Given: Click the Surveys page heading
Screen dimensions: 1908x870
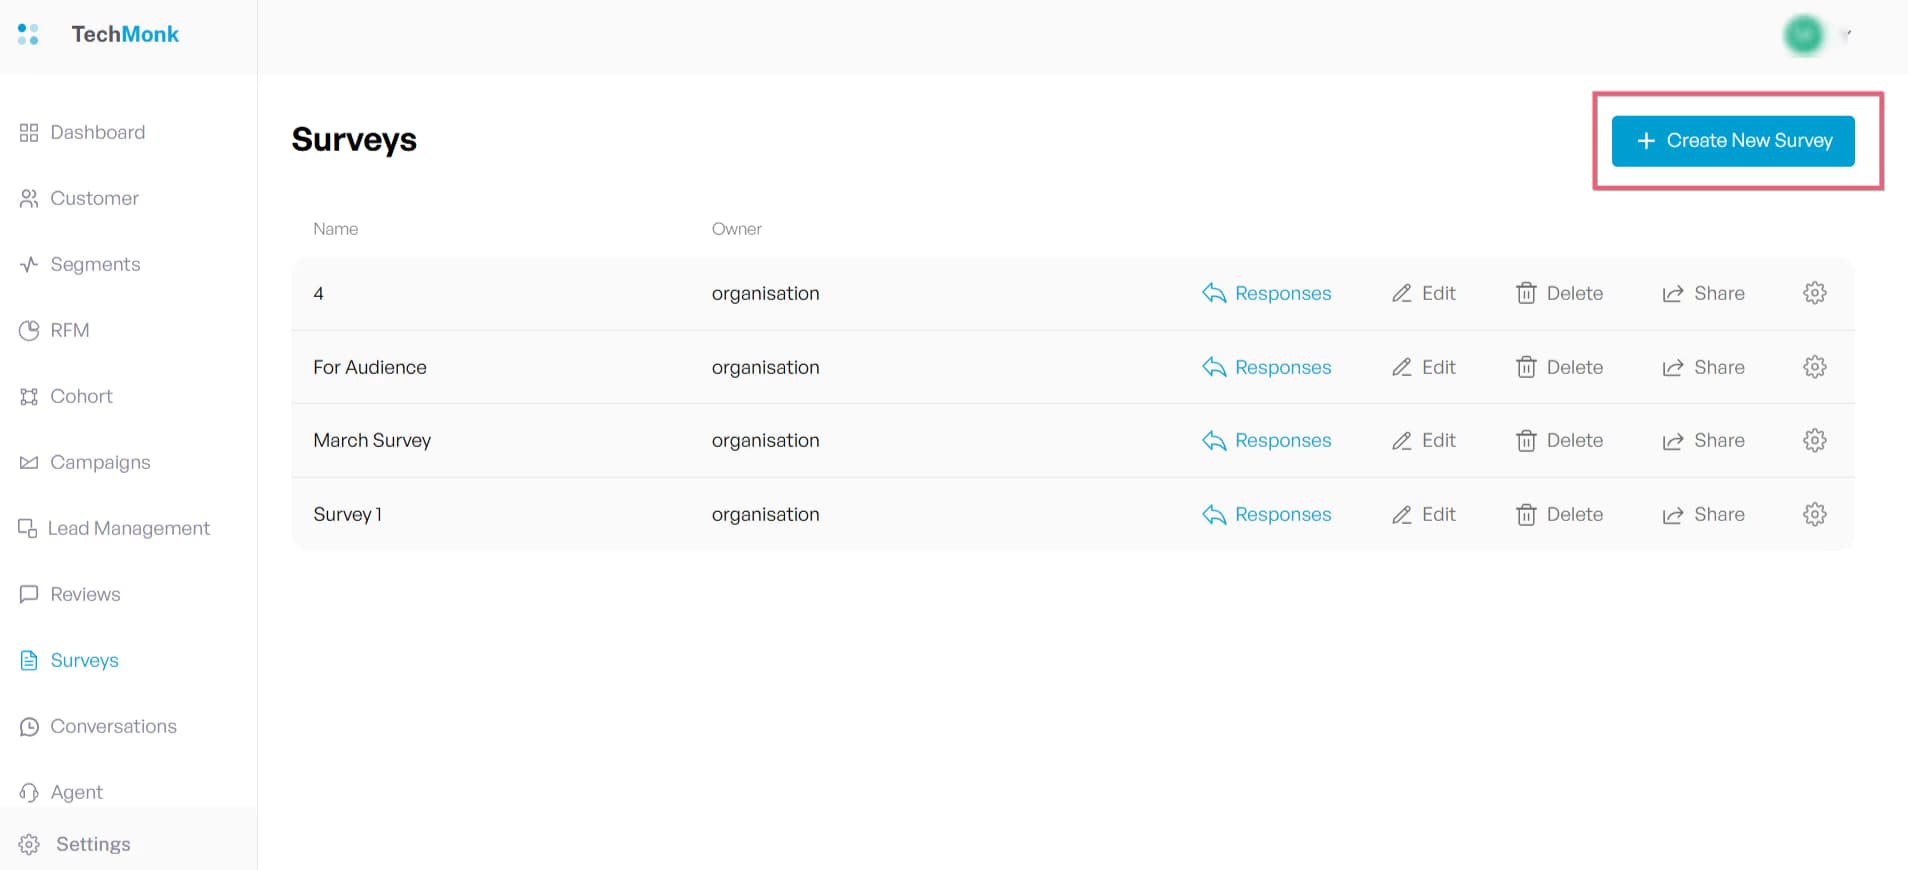Looking at the screenshot, I should coord(354,140).
